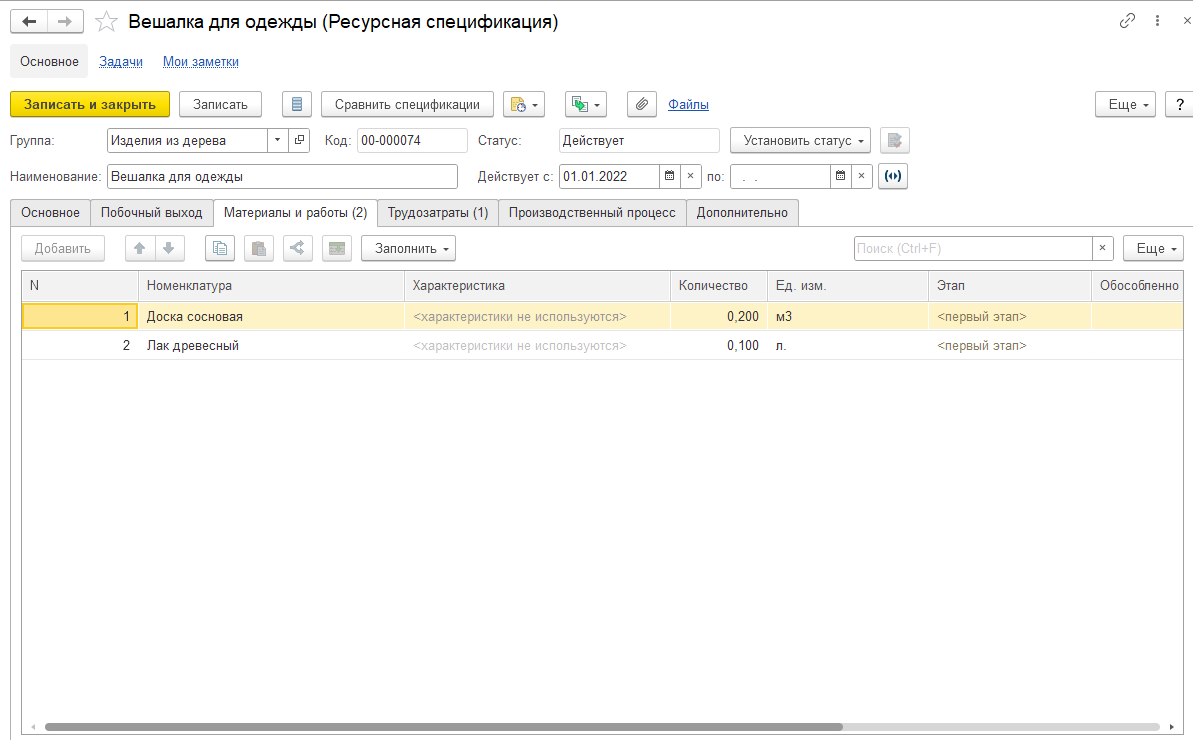Open the help question mark button
The height and width of the screenshot is (740, 1193).
tap(1180, 104)
